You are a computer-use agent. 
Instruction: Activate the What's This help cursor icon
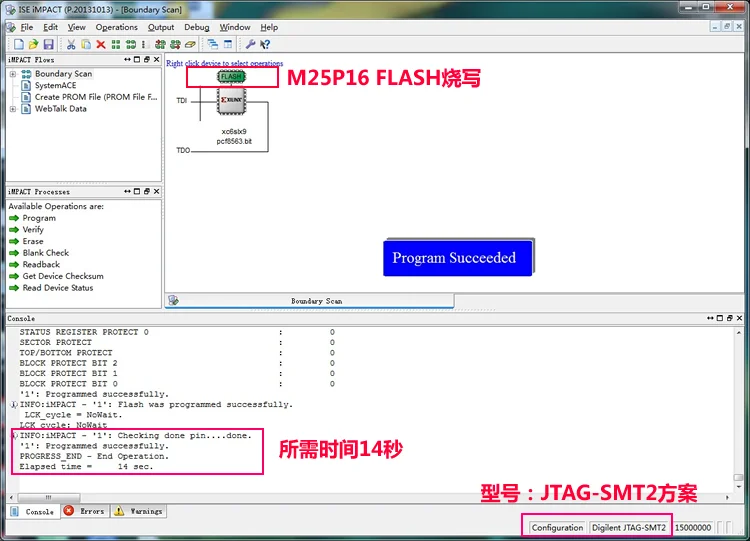[x=265, y=44]
